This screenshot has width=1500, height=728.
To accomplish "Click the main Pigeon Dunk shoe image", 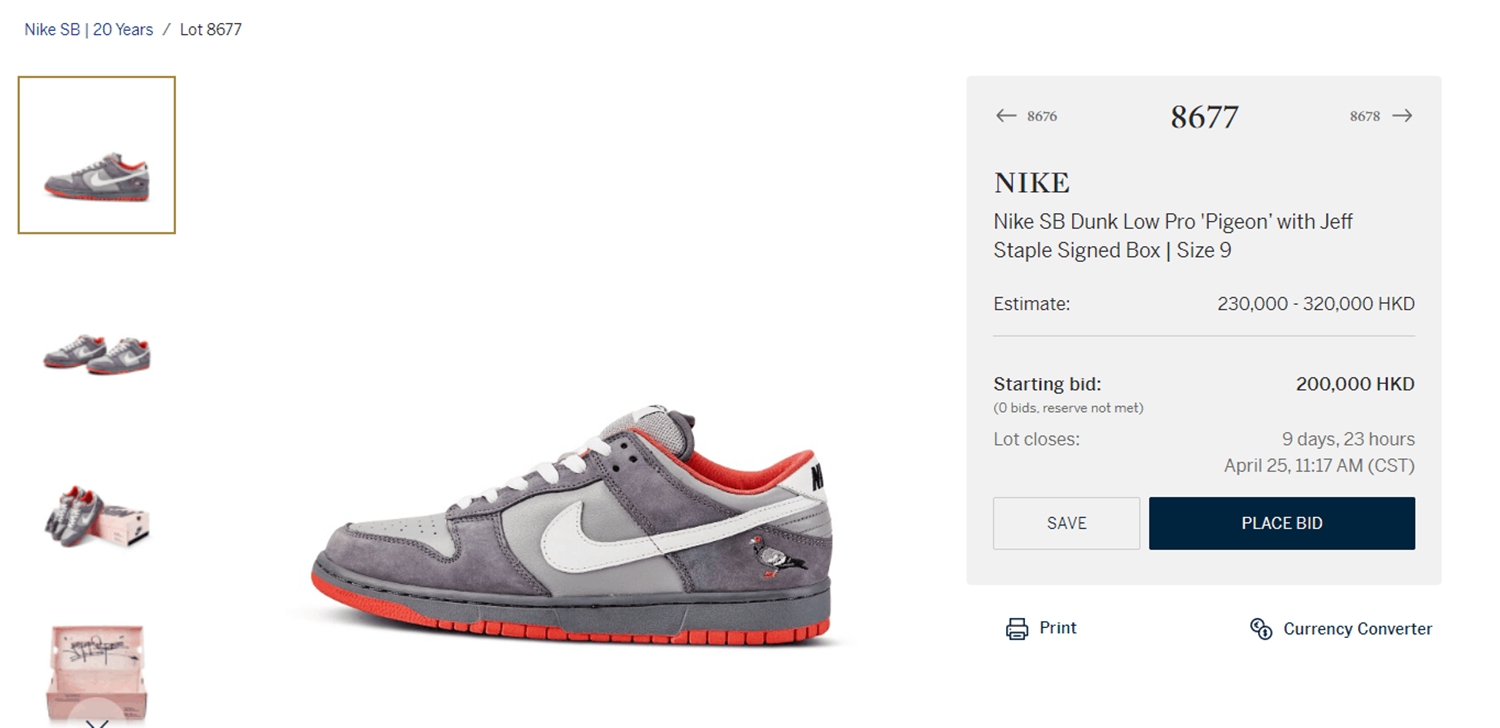I will [x=572, y=523].
